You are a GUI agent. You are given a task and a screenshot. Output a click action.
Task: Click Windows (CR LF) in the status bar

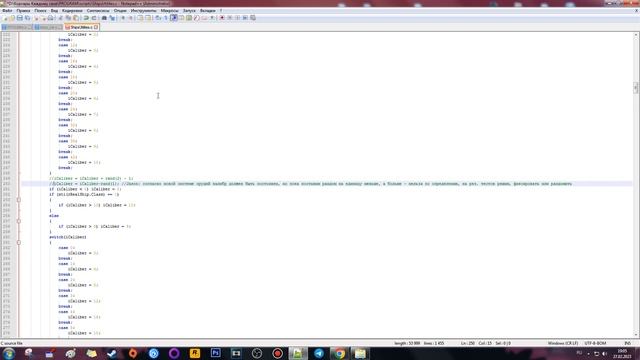coord(562,343)
